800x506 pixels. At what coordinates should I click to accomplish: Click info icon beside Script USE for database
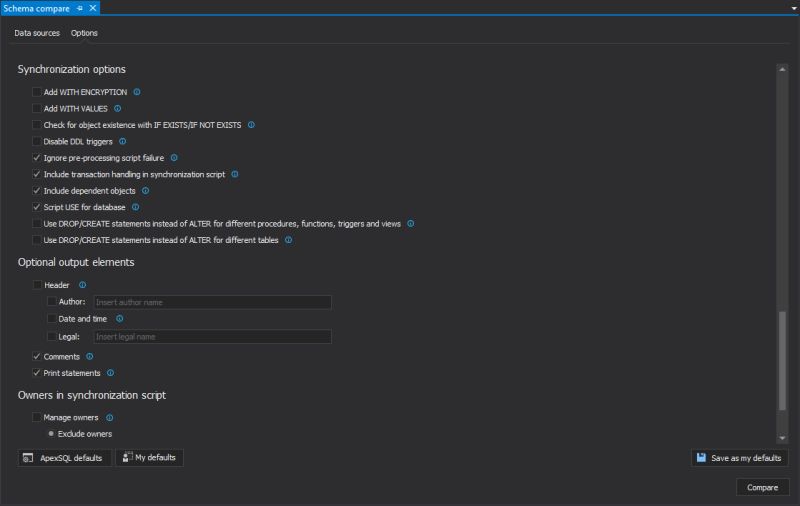[x=135, y=207]
